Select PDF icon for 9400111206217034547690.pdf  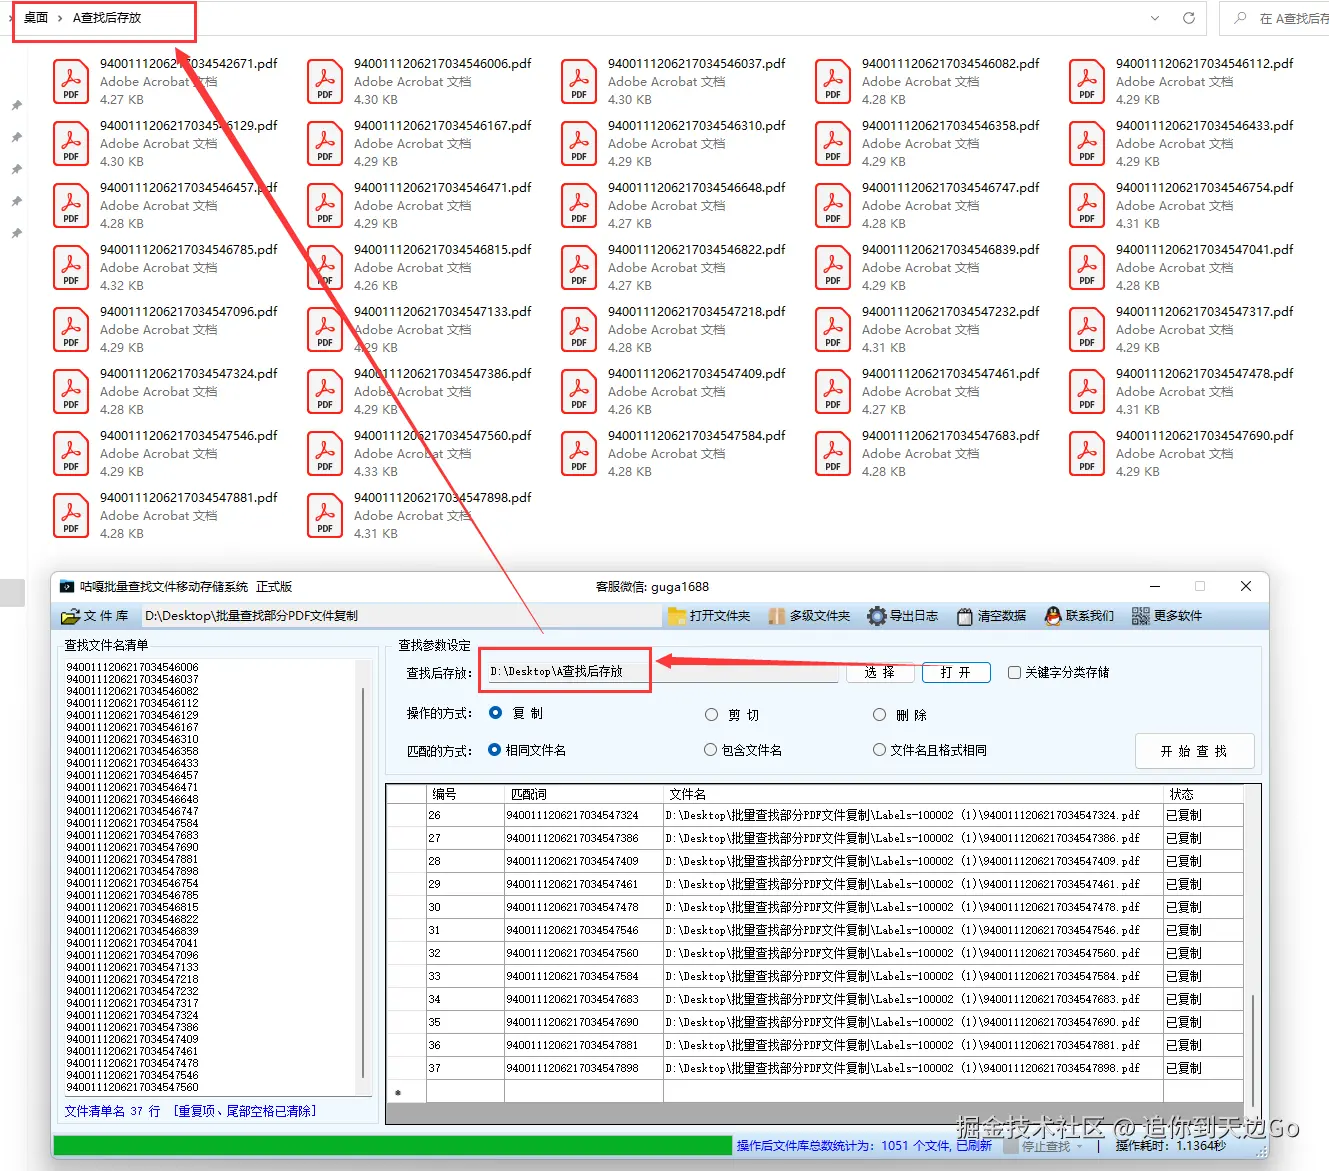pyautogui.click(x=1087, y=453)
